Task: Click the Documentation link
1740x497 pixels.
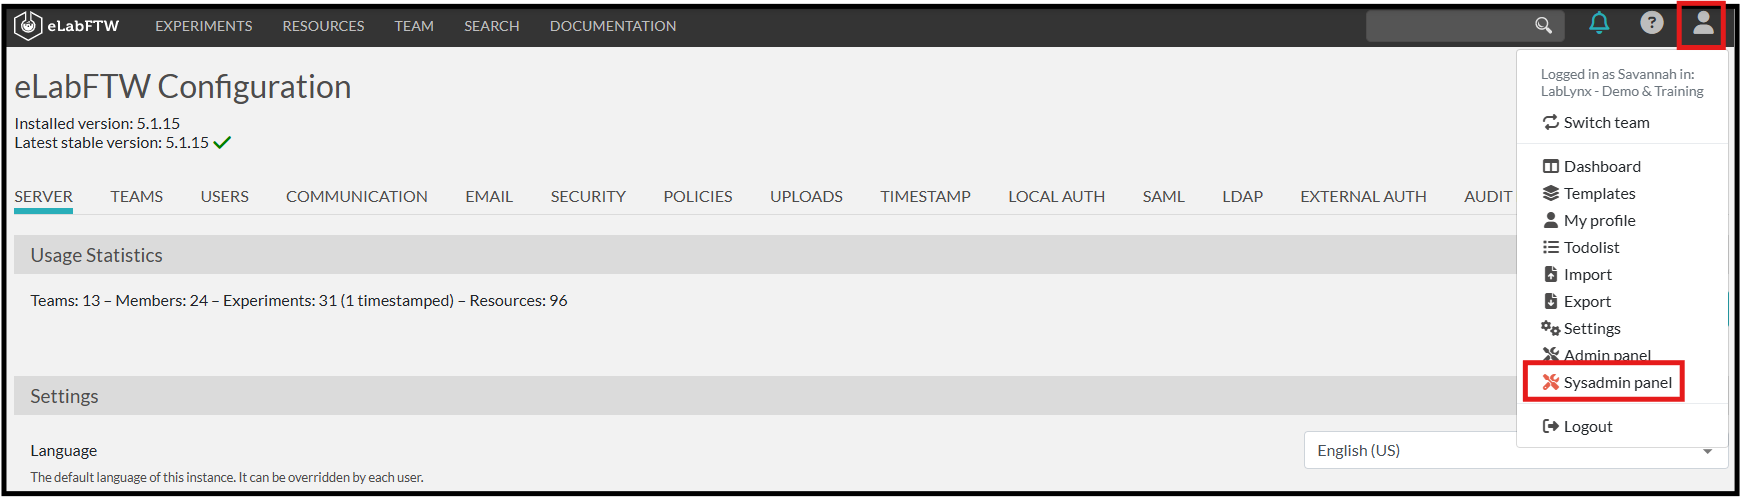Action: pyautogui.click(x=613, y=26)
